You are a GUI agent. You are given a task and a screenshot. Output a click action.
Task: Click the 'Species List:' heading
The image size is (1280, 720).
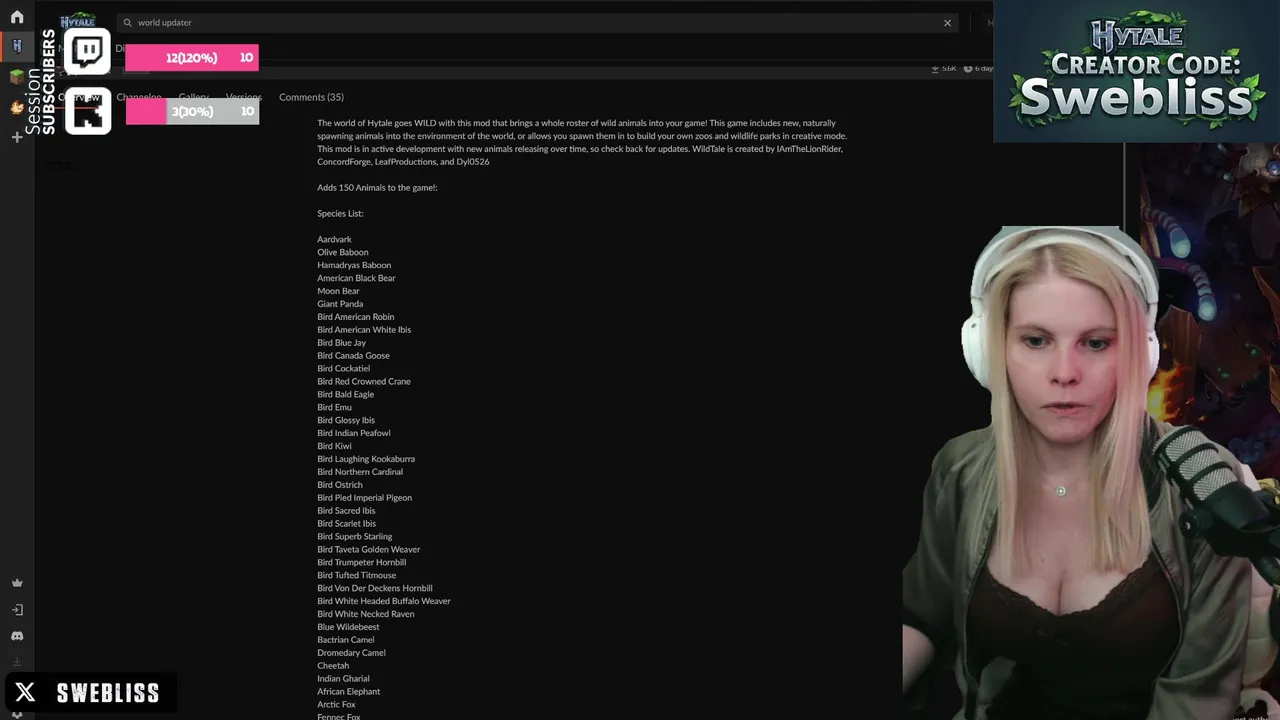point(340,214)
